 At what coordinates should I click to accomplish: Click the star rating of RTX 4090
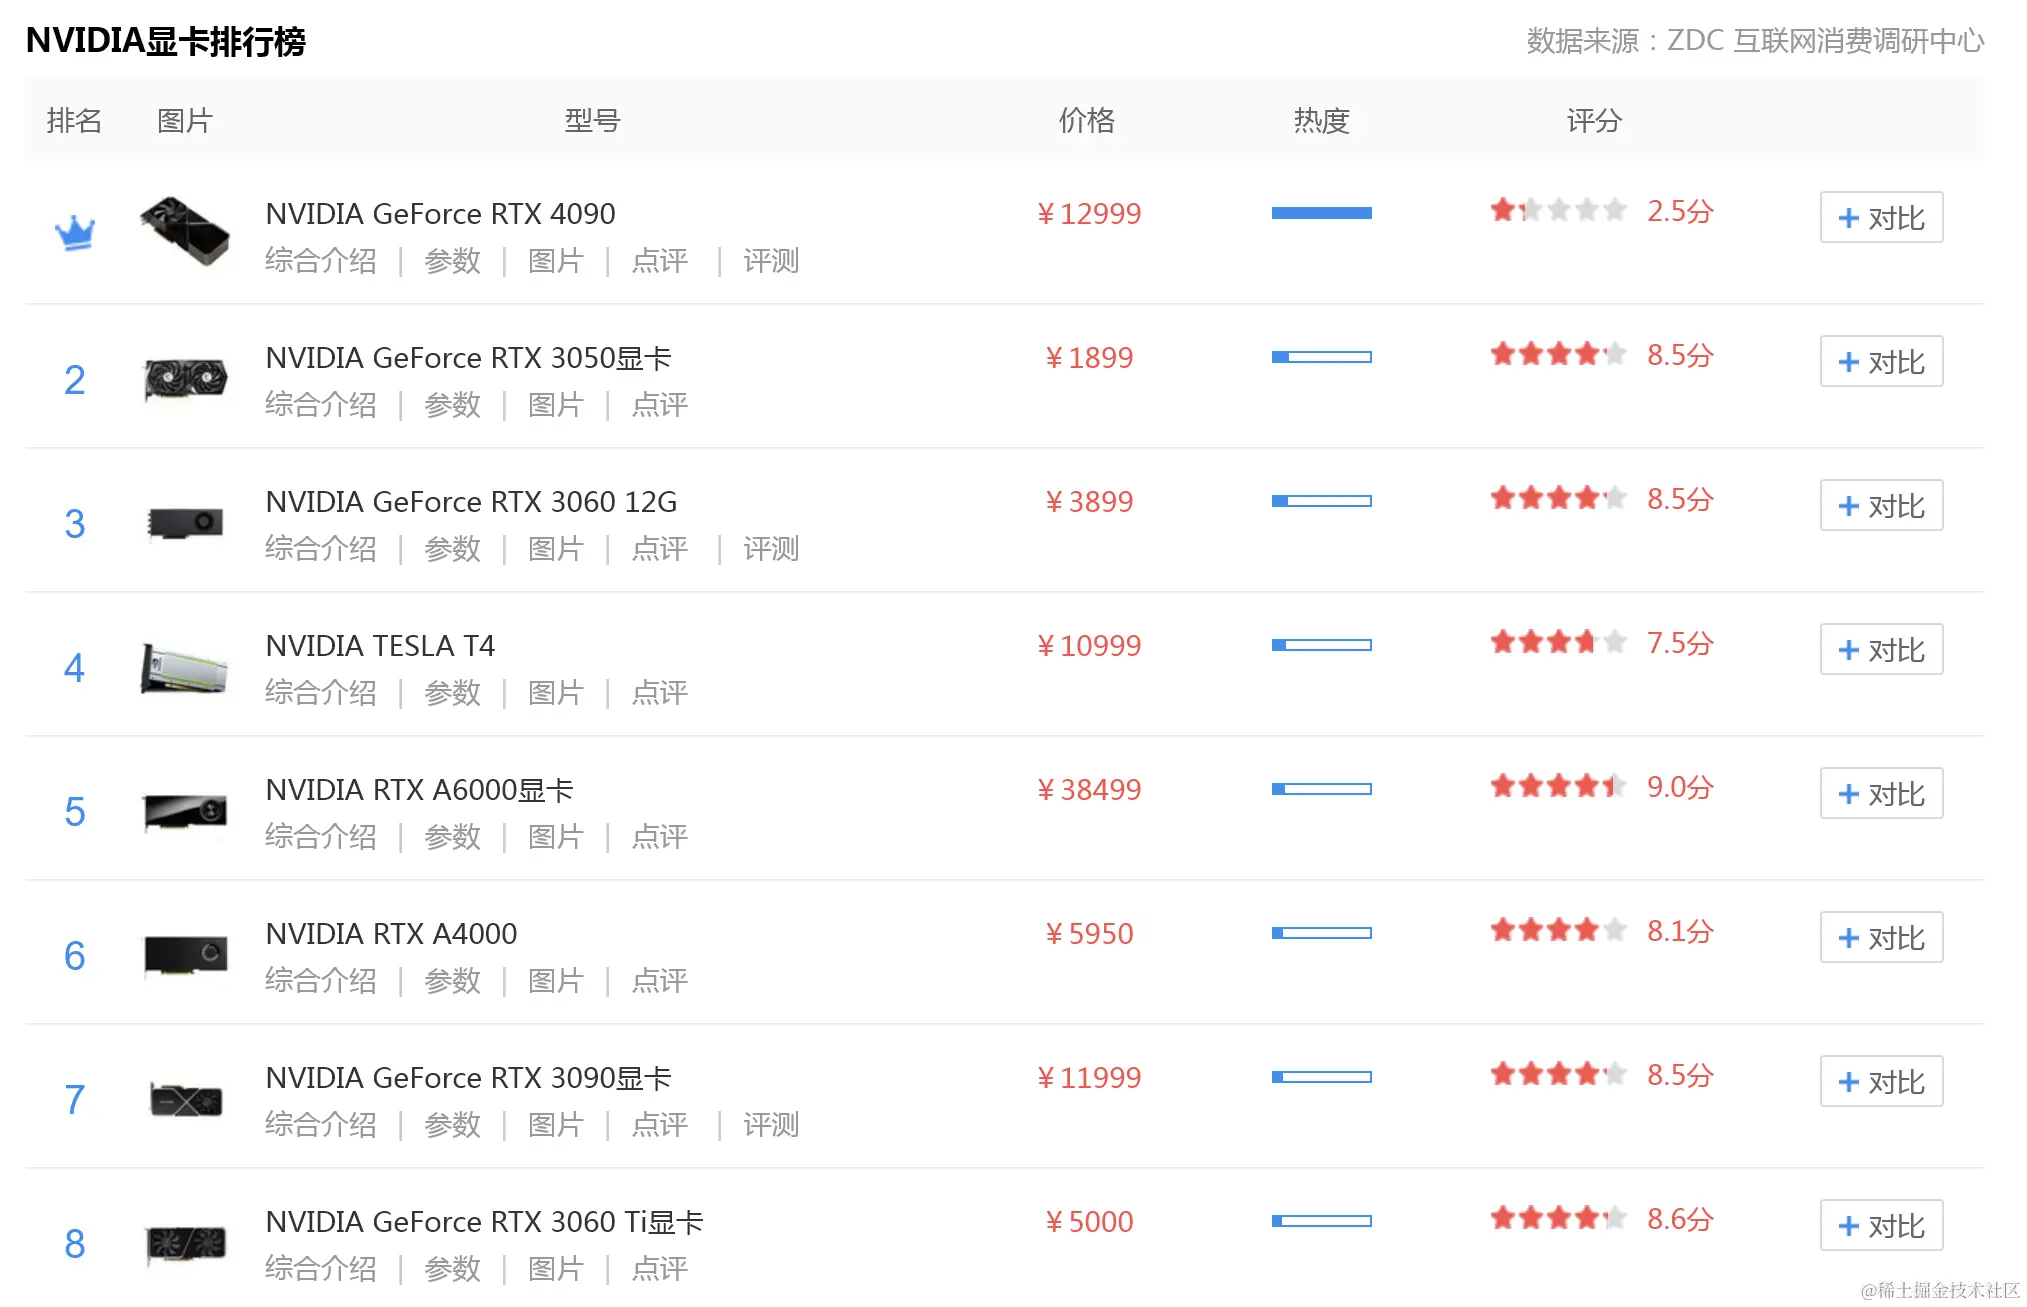pyautogui.click(x=1557, y=211)
